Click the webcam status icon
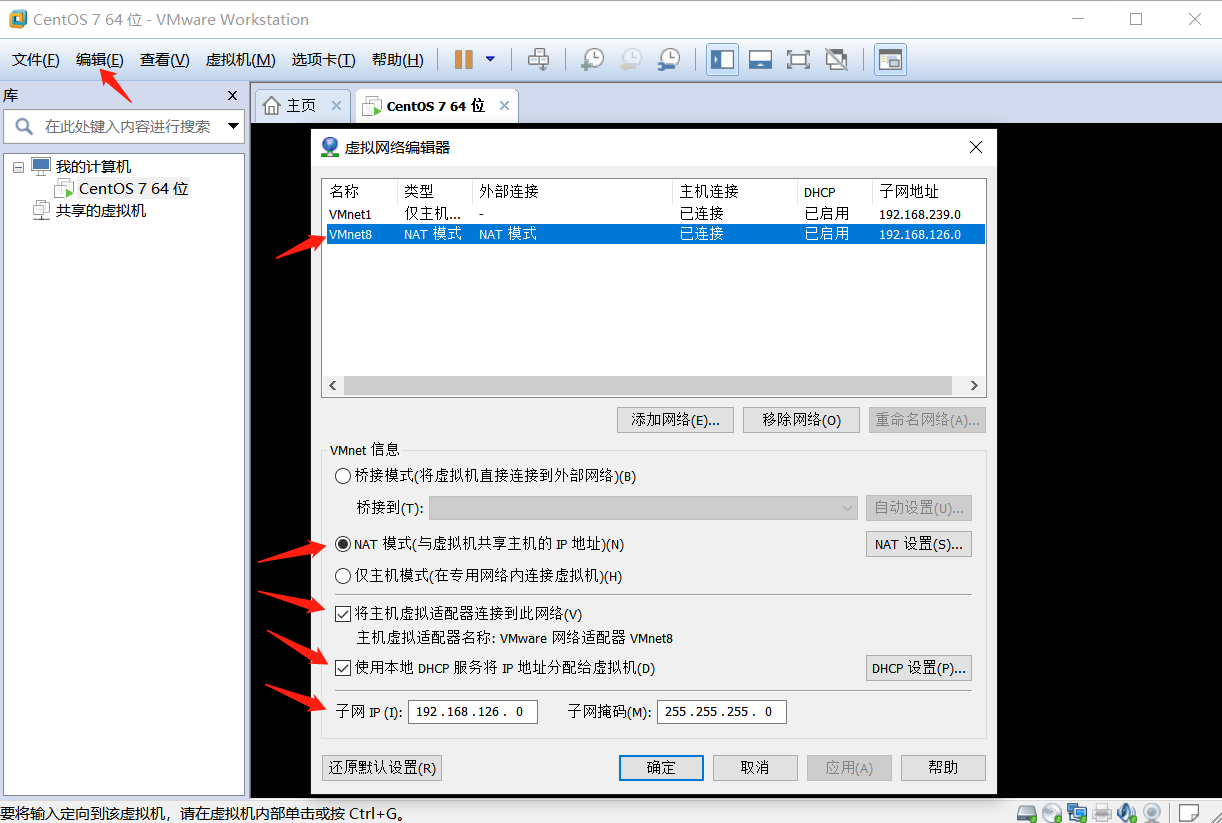This screenshot has width=1222, height=823. tap(1152, 812)
